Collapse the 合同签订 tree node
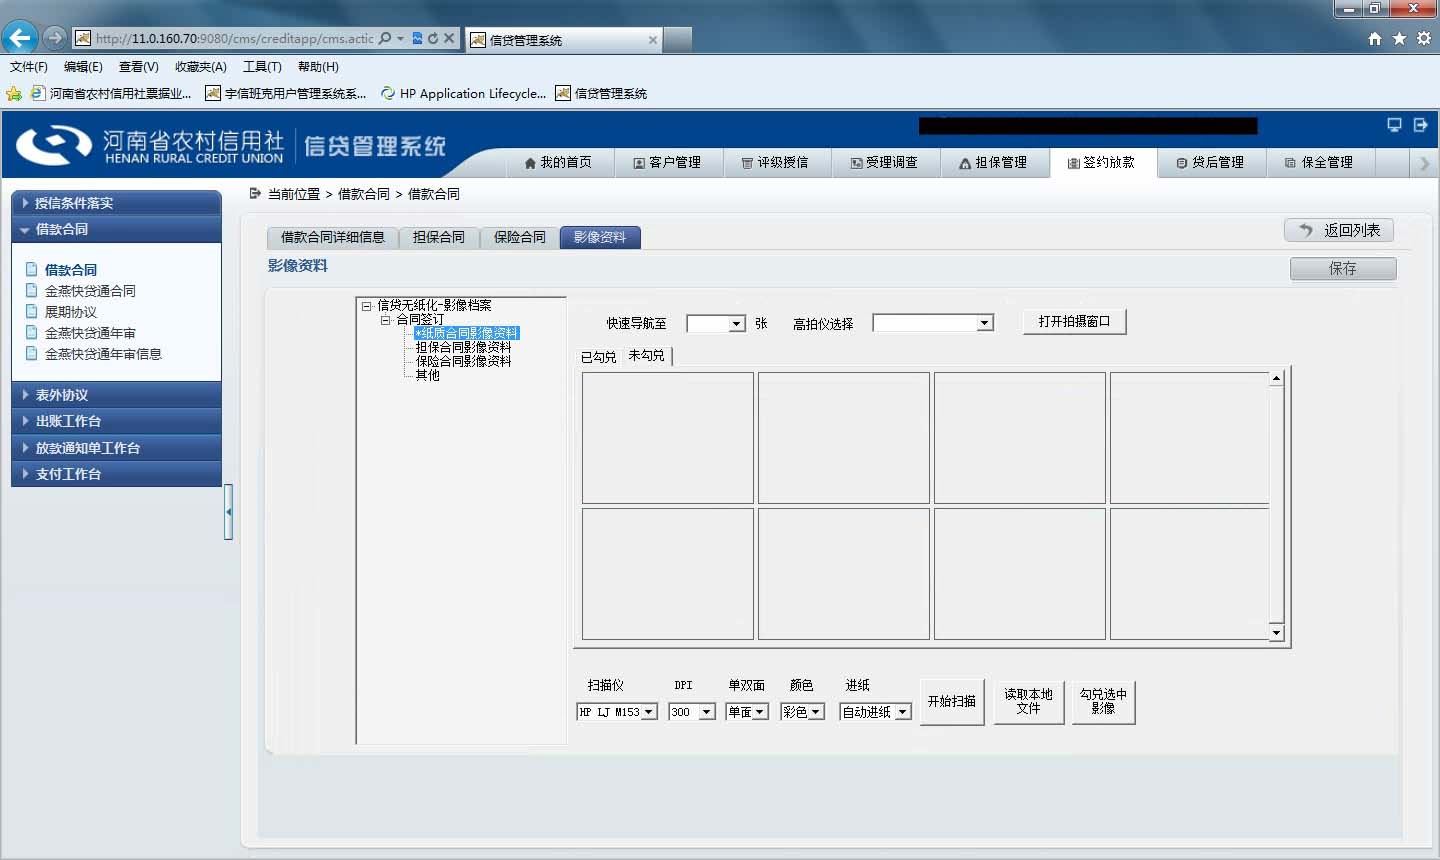Image resolution: width=1440 pixels, height=860 pixels. pos(385,320)
